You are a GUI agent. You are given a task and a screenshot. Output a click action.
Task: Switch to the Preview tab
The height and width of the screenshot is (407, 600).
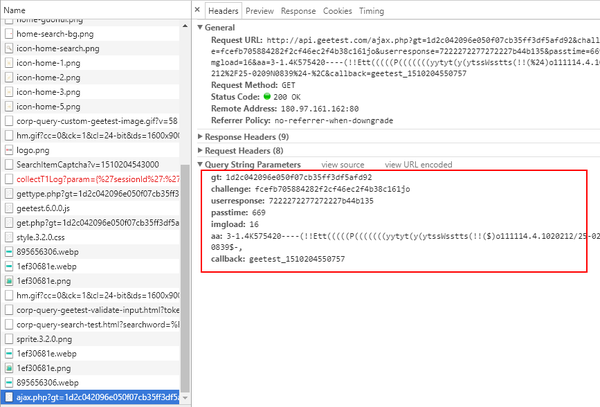(x=259, y=11)
